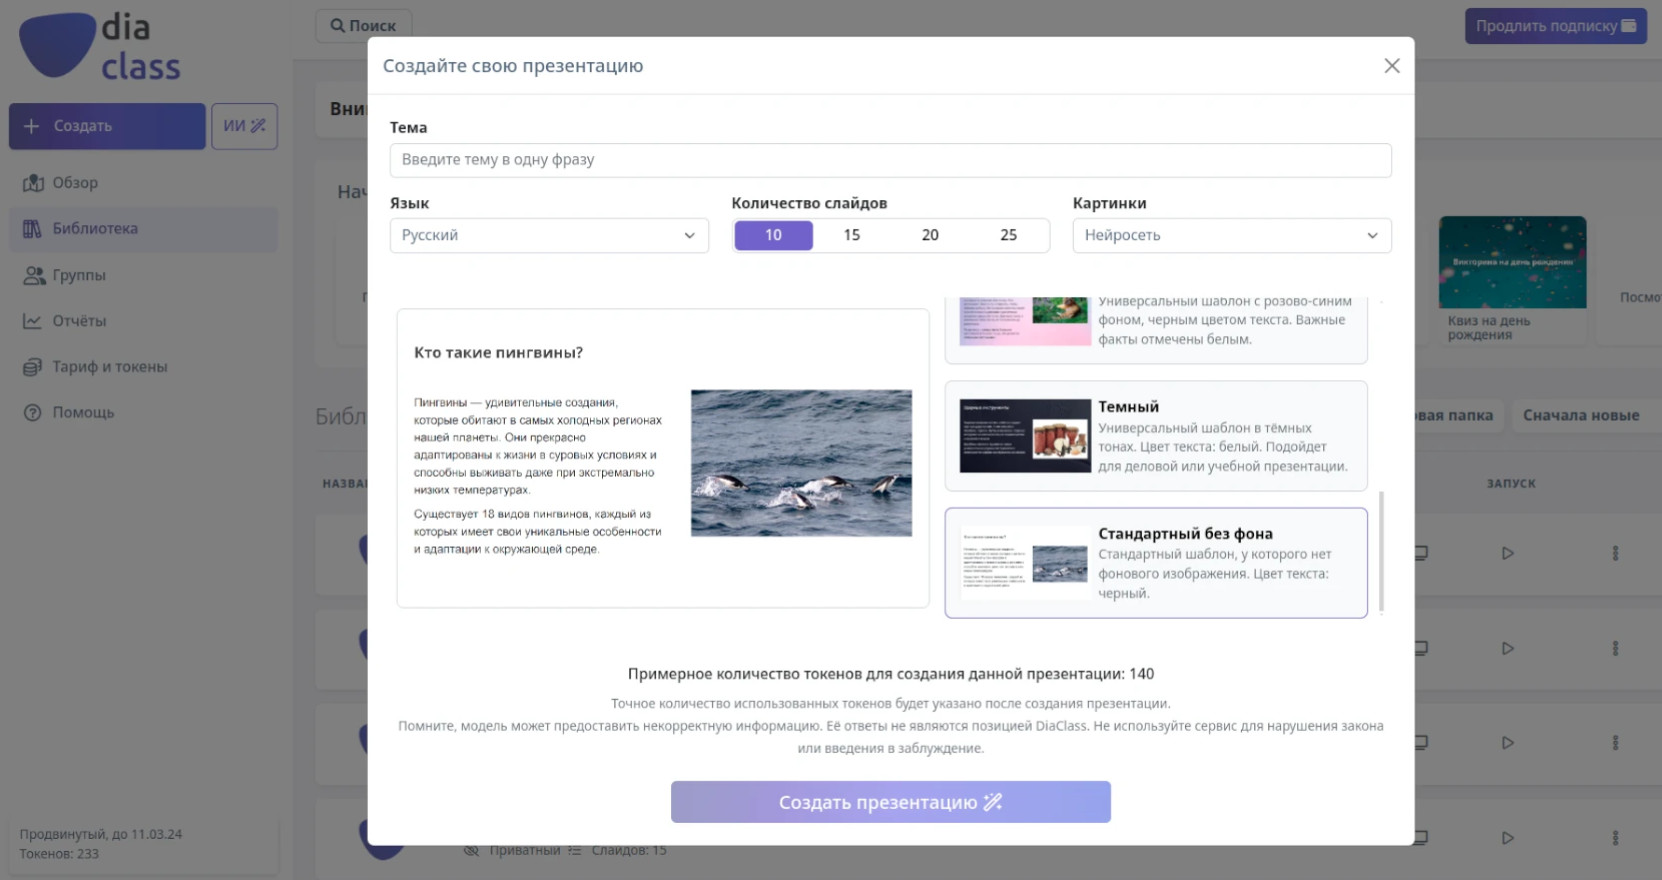The width and height of the screenshot is (1662, 880).
Task: Click the Группы people icon
Action: coord(34,275)
